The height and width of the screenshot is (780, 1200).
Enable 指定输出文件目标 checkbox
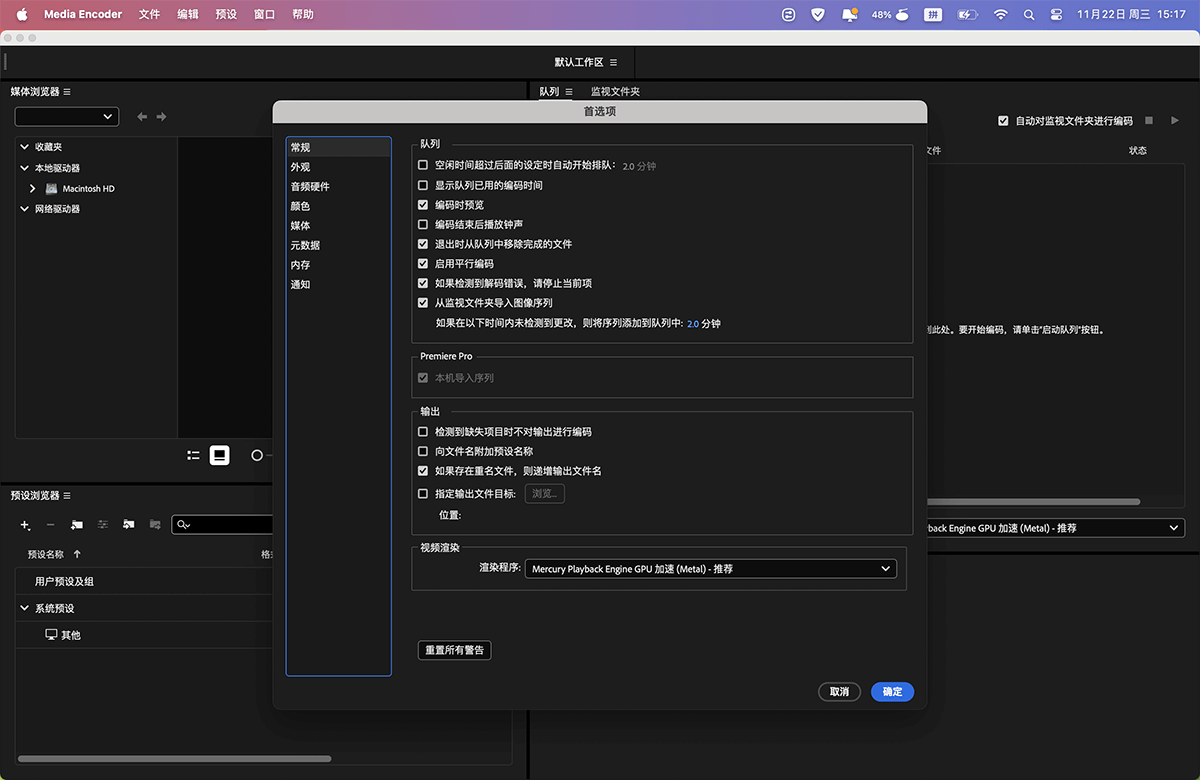tap(423, 494)
